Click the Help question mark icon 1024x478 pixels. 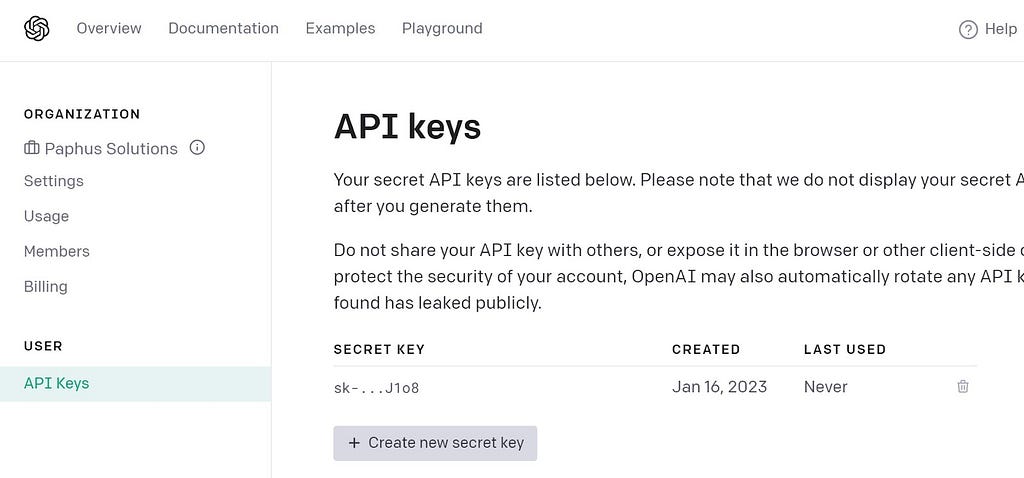pos(968,30)
